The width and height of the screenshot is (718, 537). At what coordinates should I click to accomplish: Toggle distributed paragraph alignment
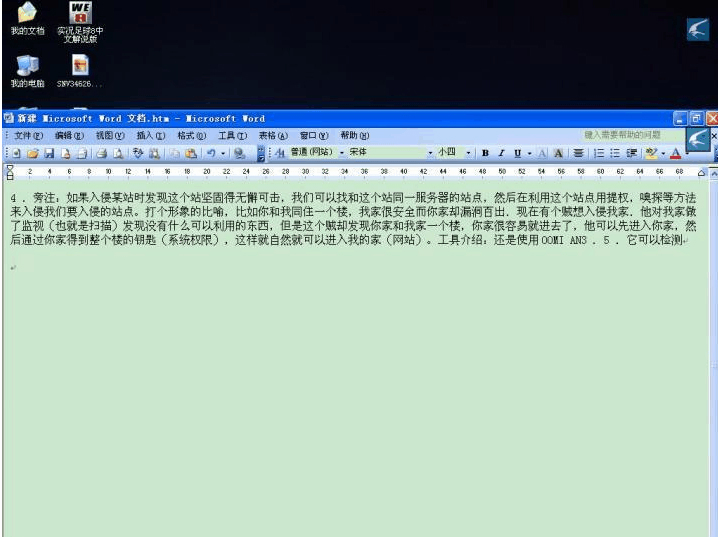pyautogui.click(x=578, y=153)
